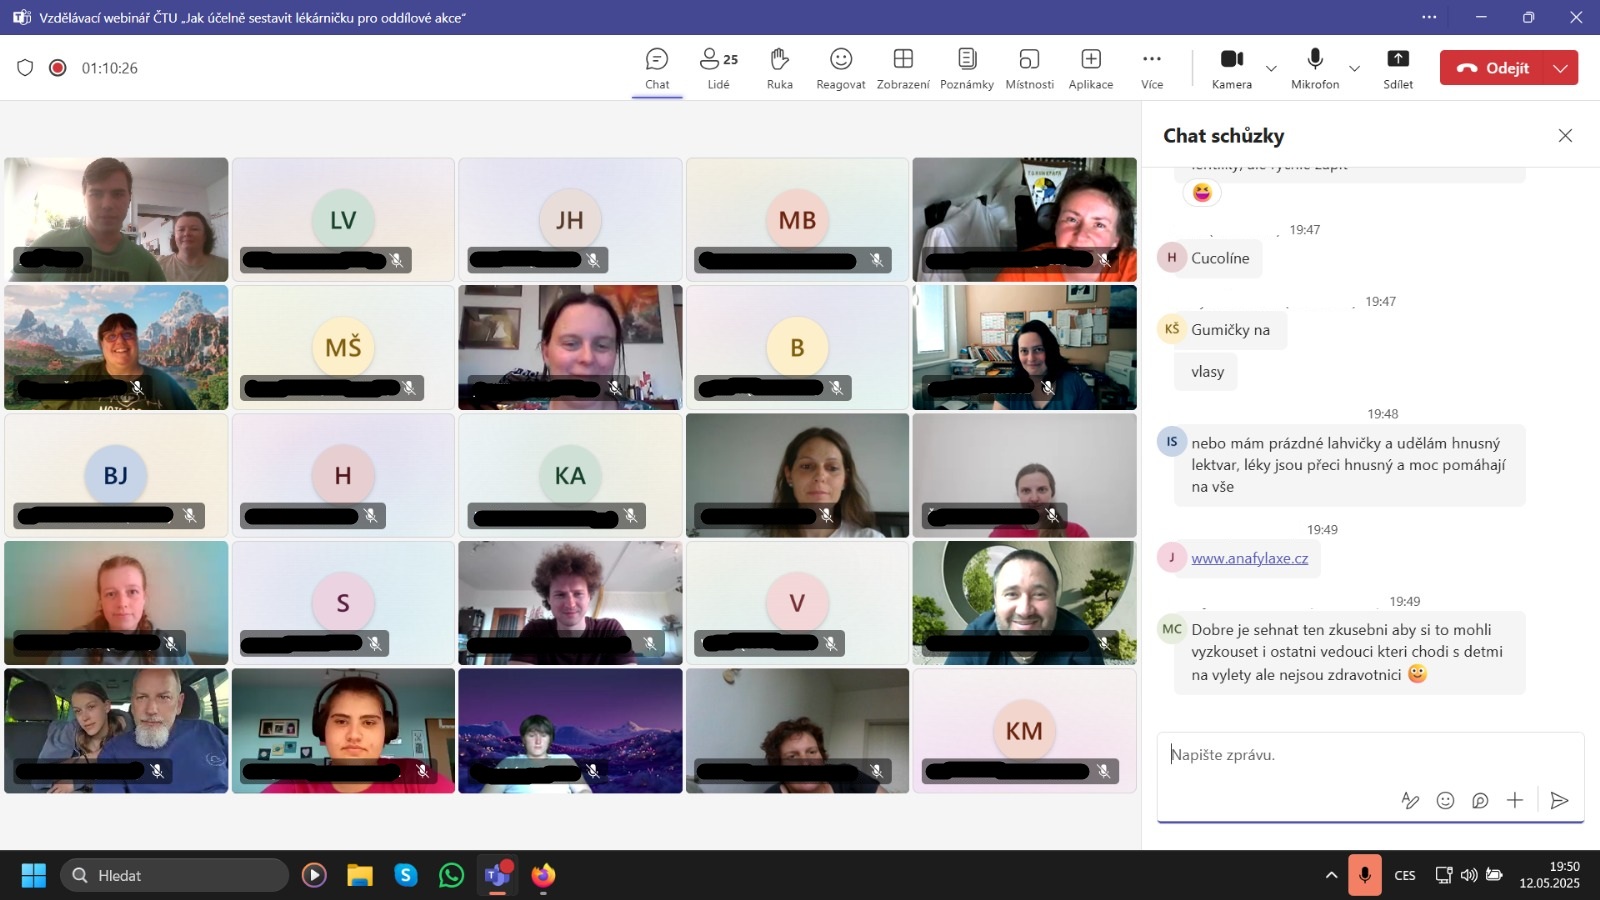Toggle the Mikrofon microphone
This screenshot has height=900, width=1600.
[1315, 68]
